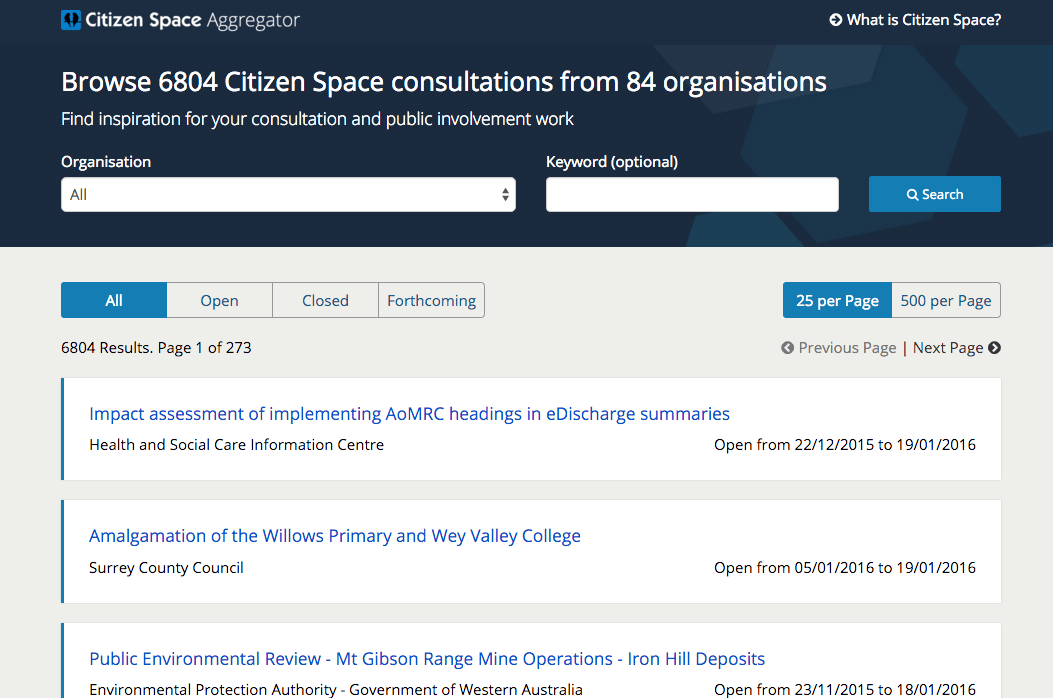Open the AoMRC eDischarge summaries consultation link
This screenshot has height=698, width=1053.
(x=408, y=413)
